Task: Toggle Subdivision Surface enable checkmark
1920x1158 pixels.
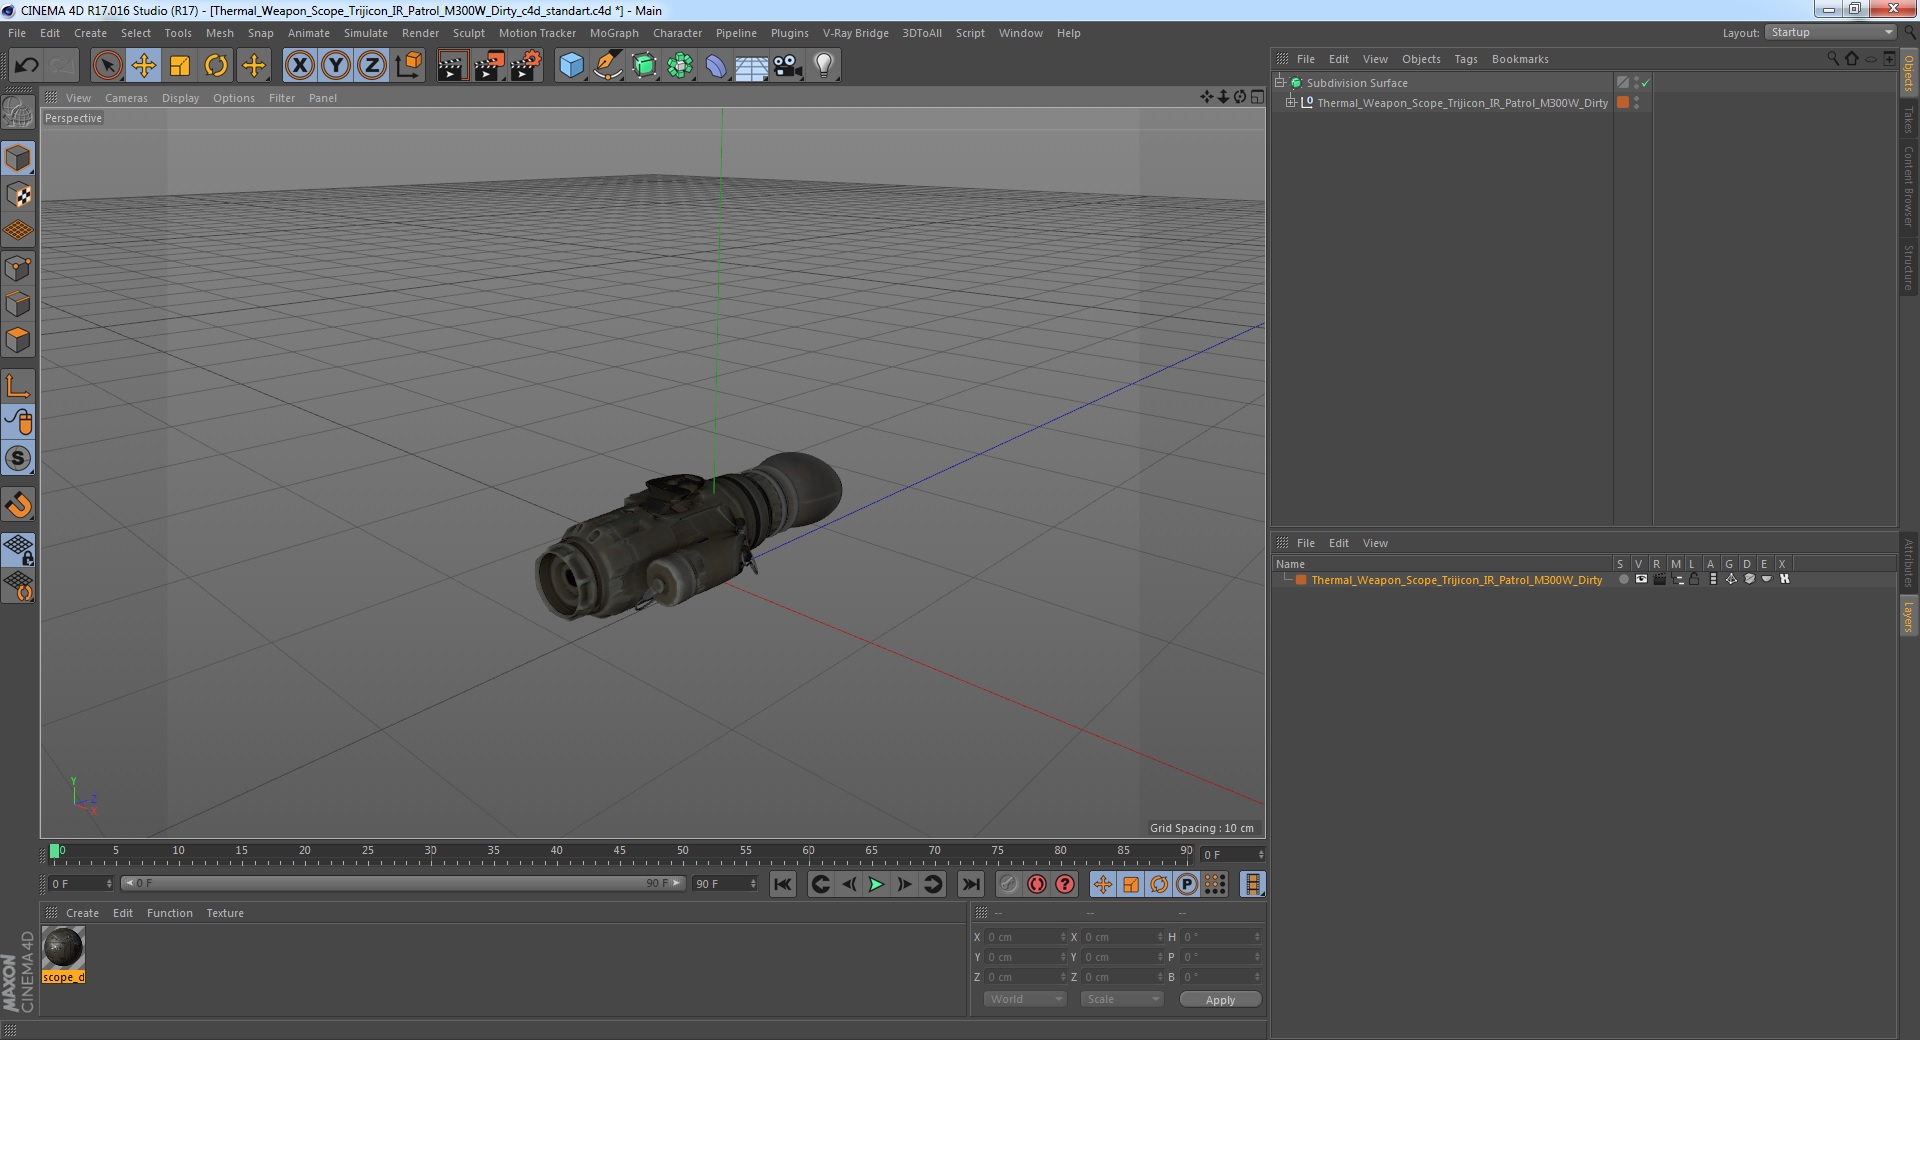Action: (x=1646, y=82)
